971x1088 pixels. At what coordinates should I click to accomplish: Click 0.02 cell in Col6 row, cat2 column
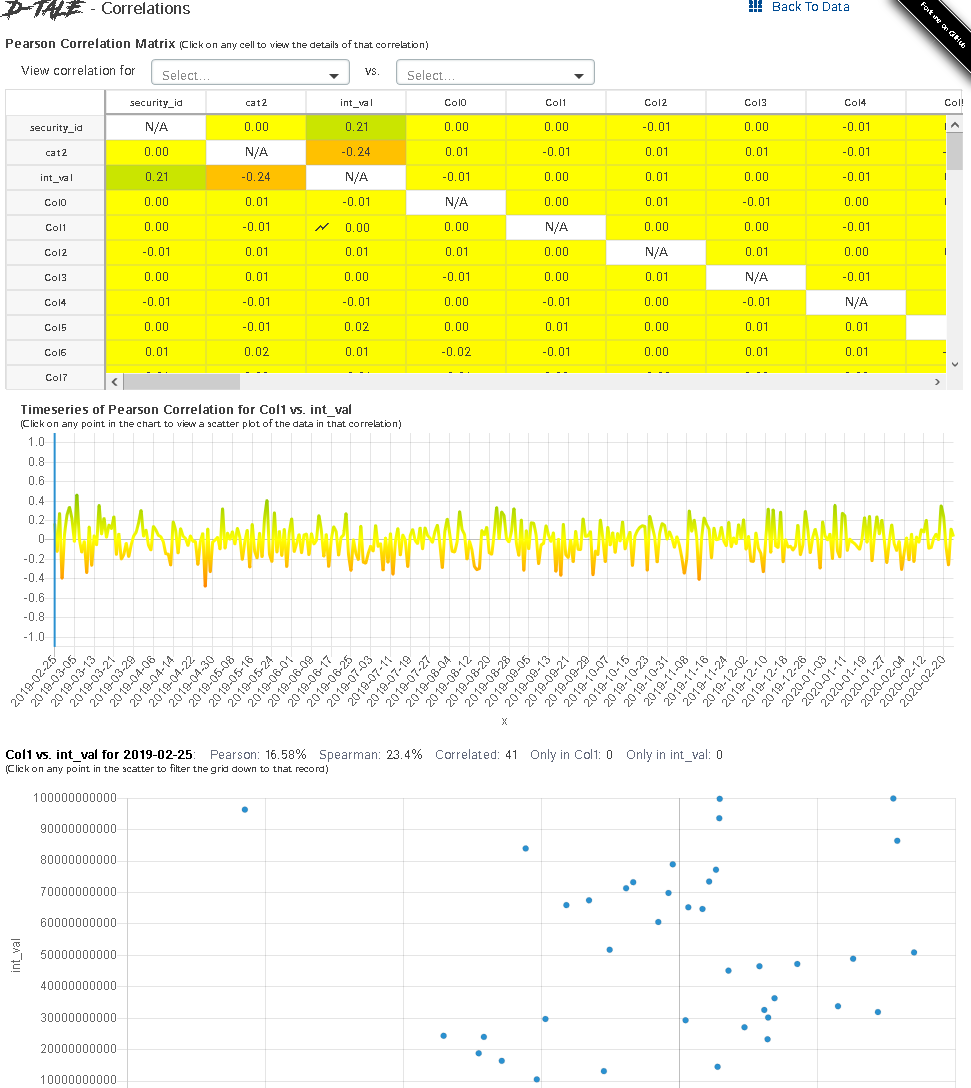[256, 352]
